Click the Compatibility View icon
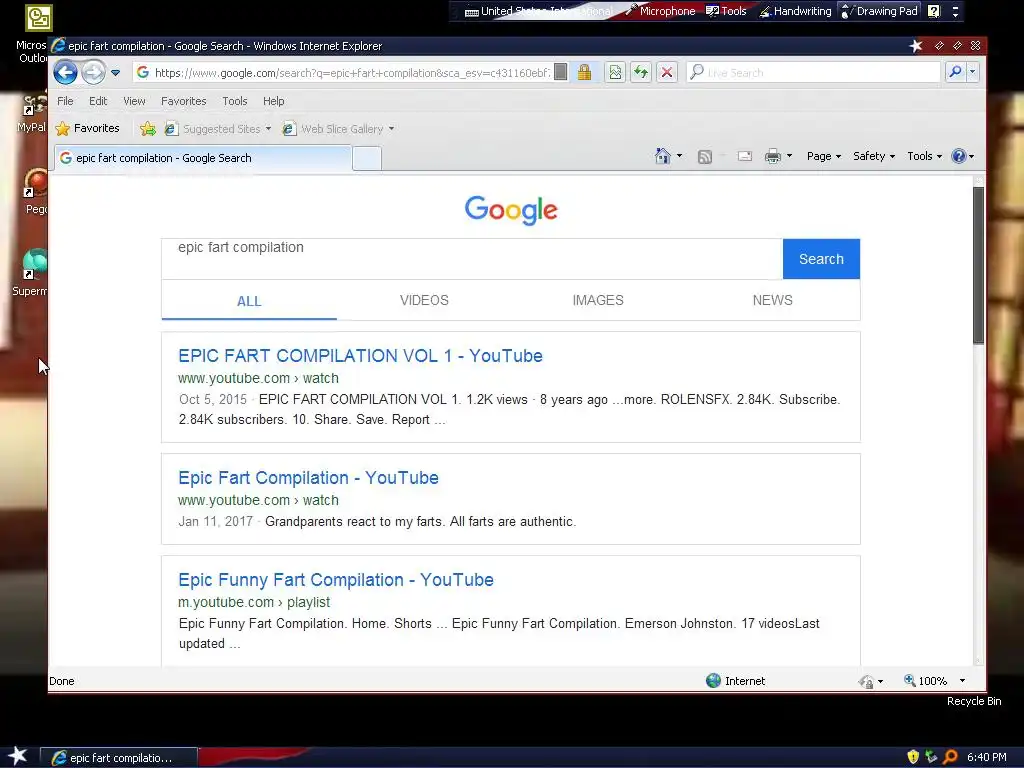 [615, 72]
